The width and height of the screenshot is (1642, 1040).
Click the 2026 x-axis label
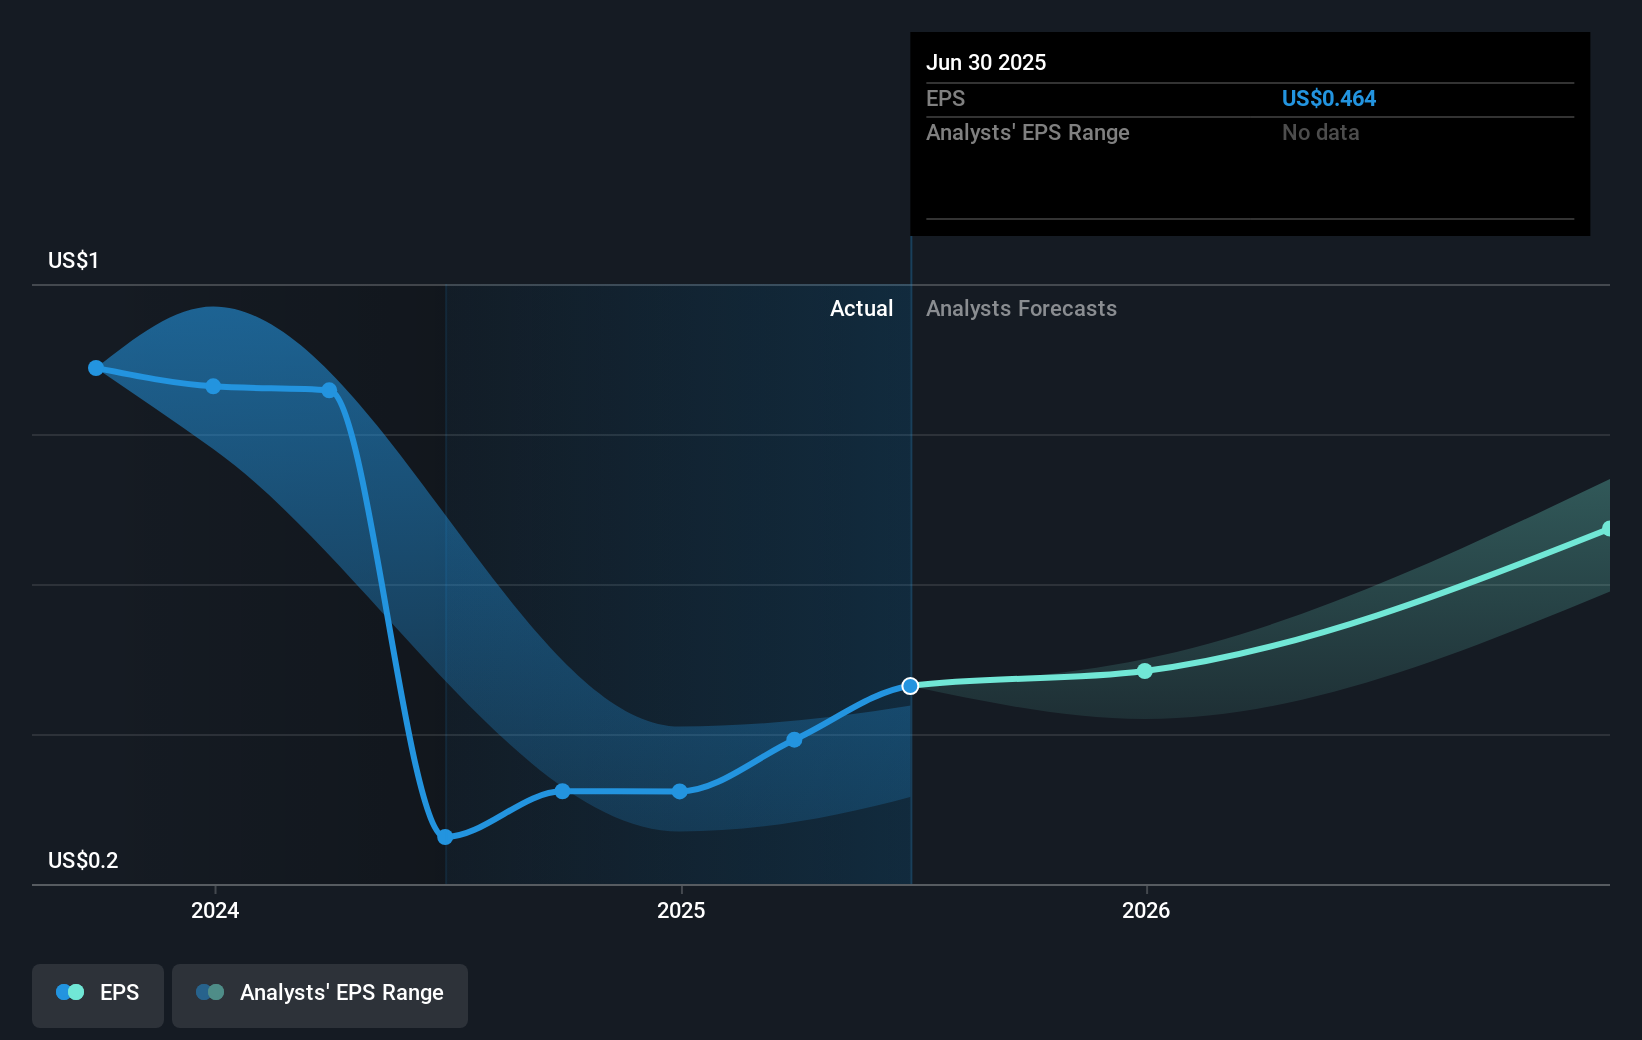[1146, 910]
